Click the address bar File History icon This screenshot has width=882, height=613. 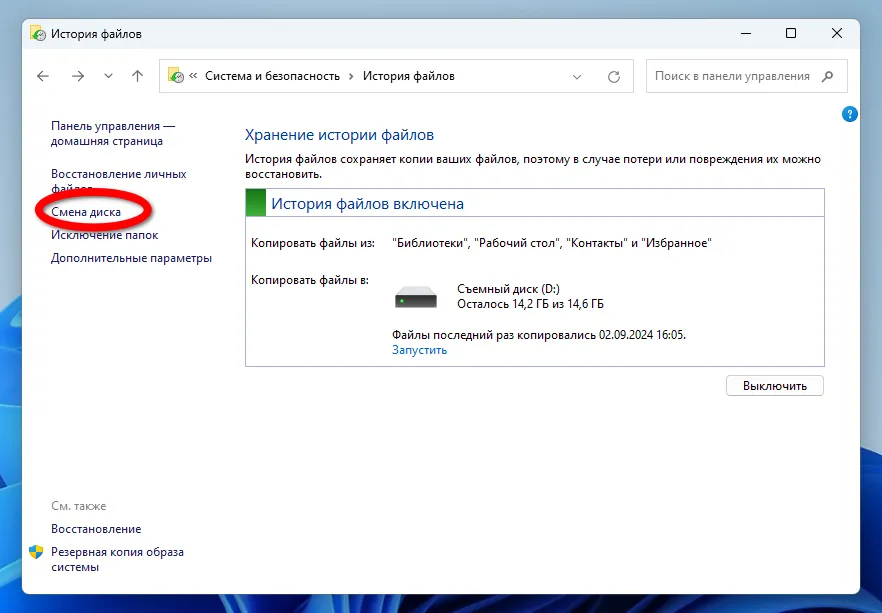pyautogui.click(x=176, y=76)
